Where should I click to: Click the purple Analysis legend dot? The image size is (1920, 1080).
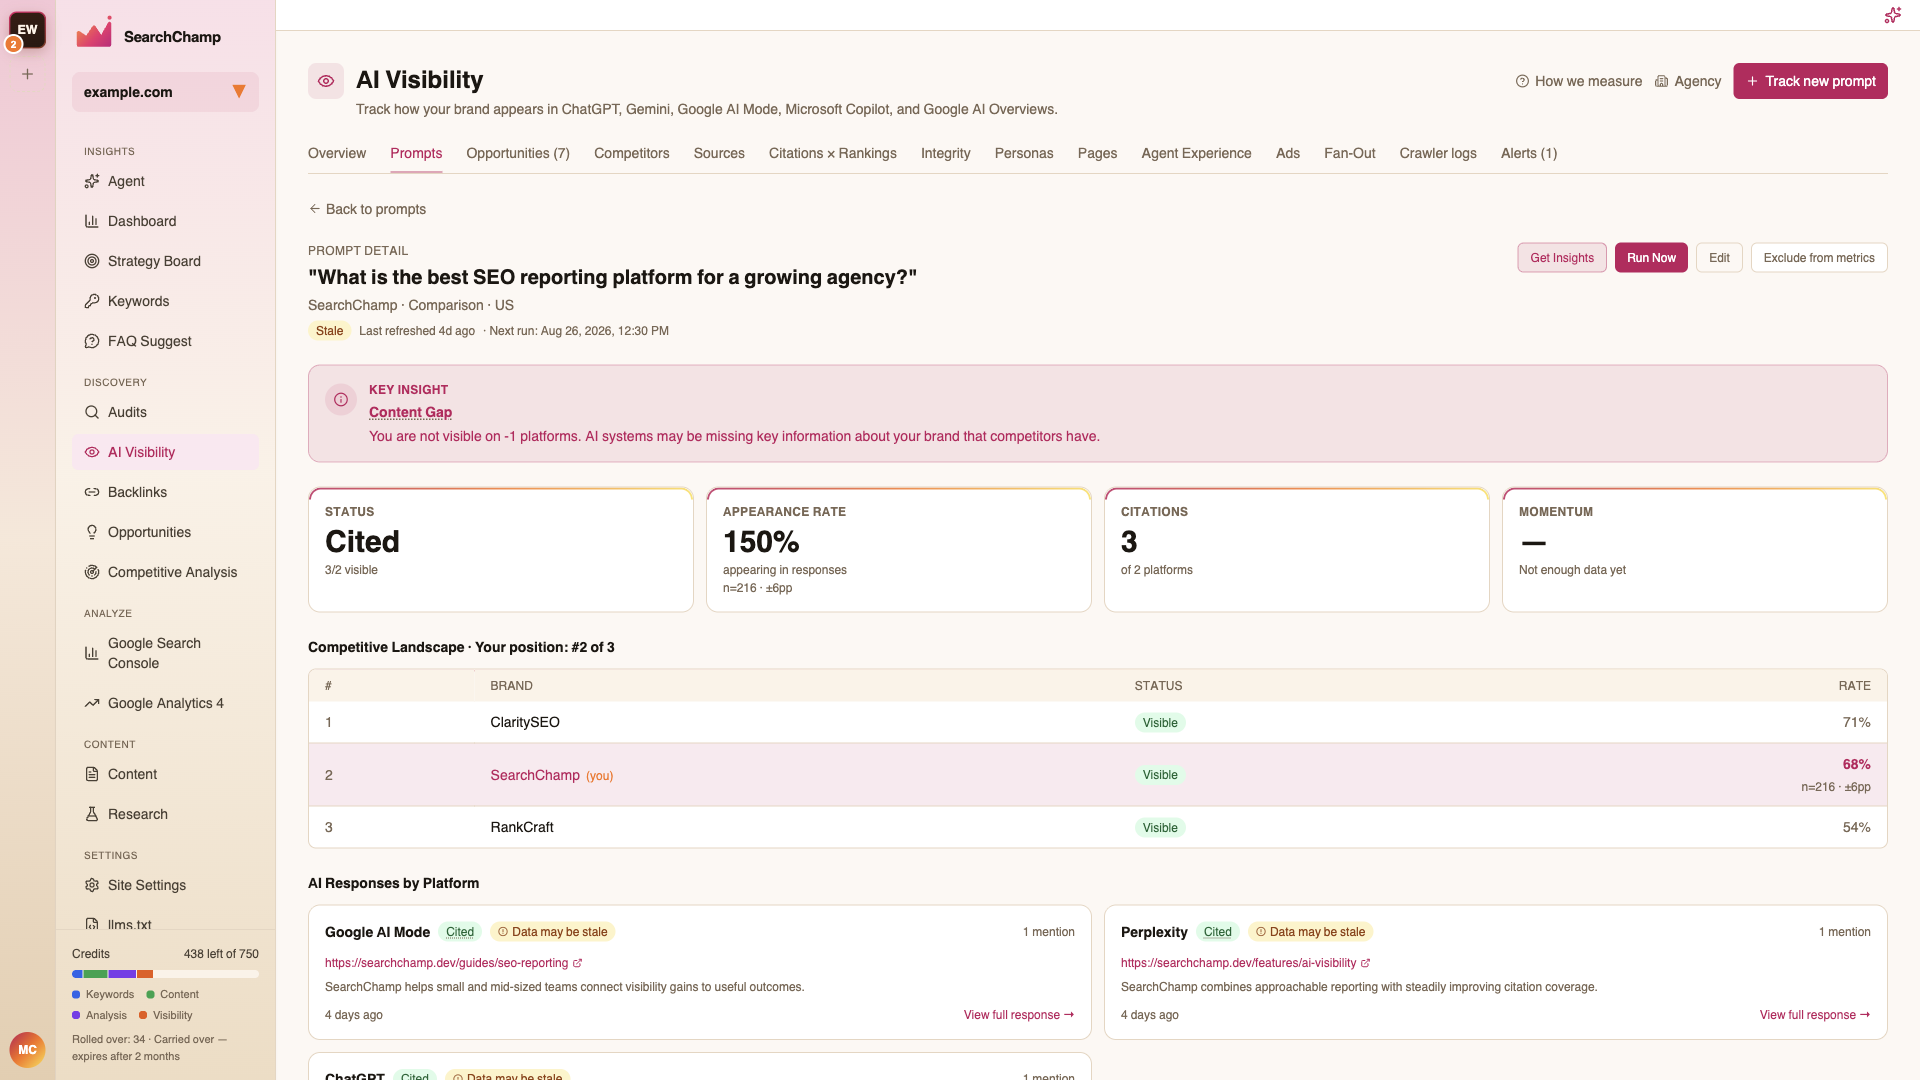[x=76, y=1016]
